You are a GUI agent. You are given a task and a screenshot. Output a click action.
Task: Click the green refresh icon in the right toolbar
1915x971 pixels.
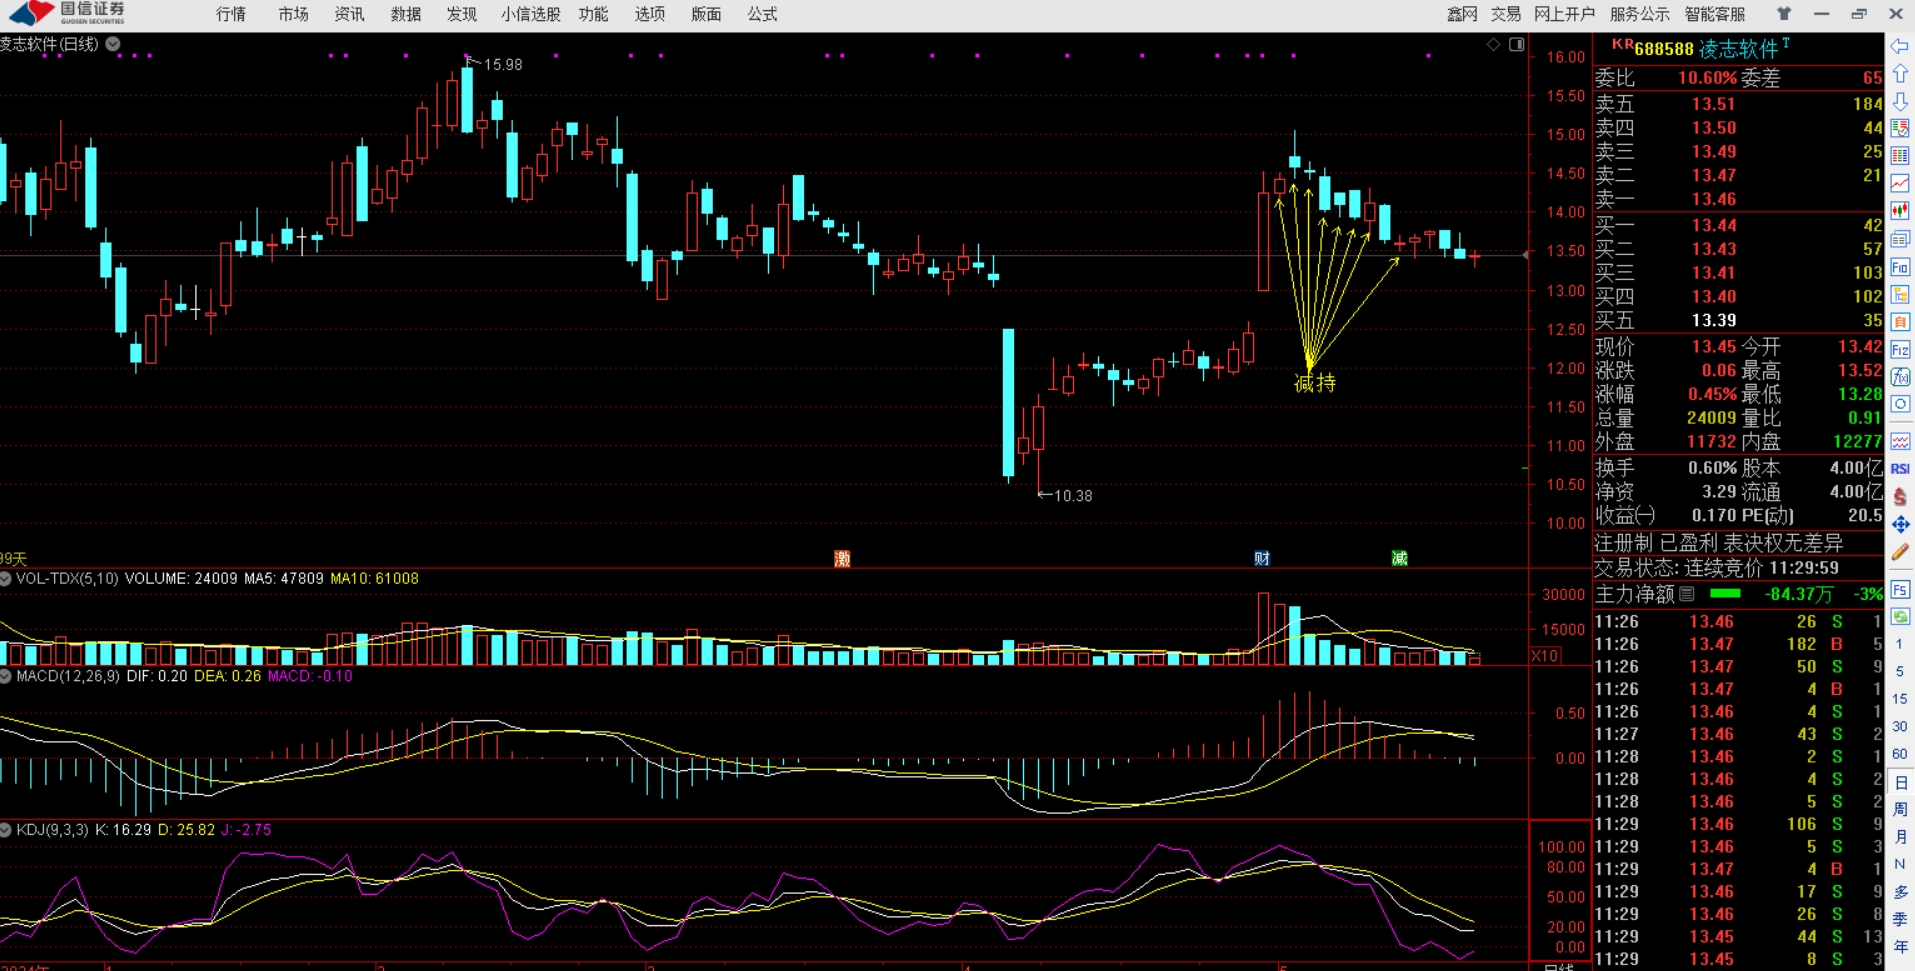1900,617
